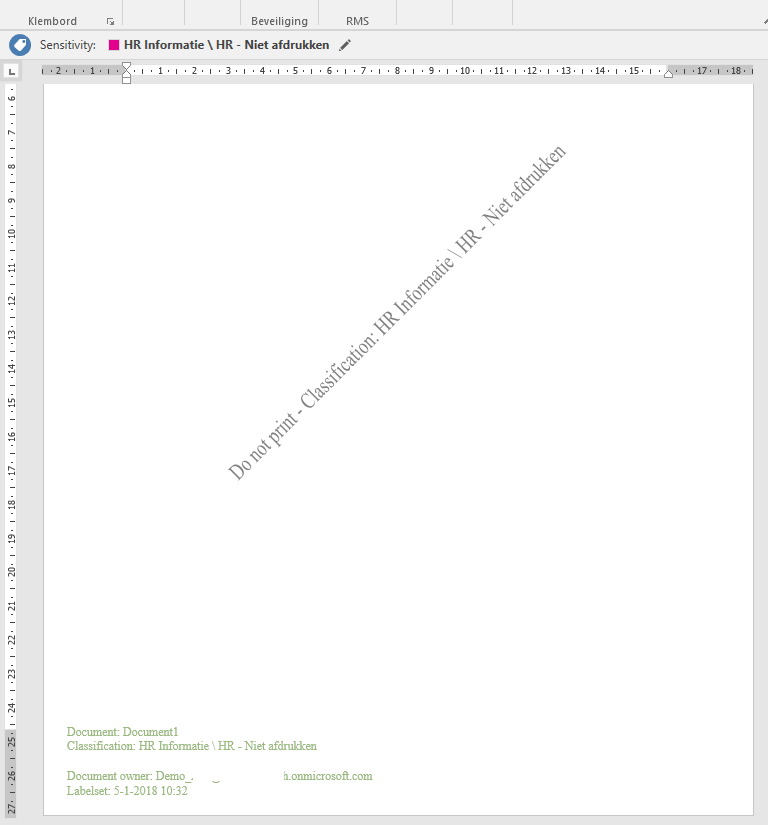Open the Klembord dialog launcher
The width and height of the screenshot is (768, 825).
[x=110, y=21]
